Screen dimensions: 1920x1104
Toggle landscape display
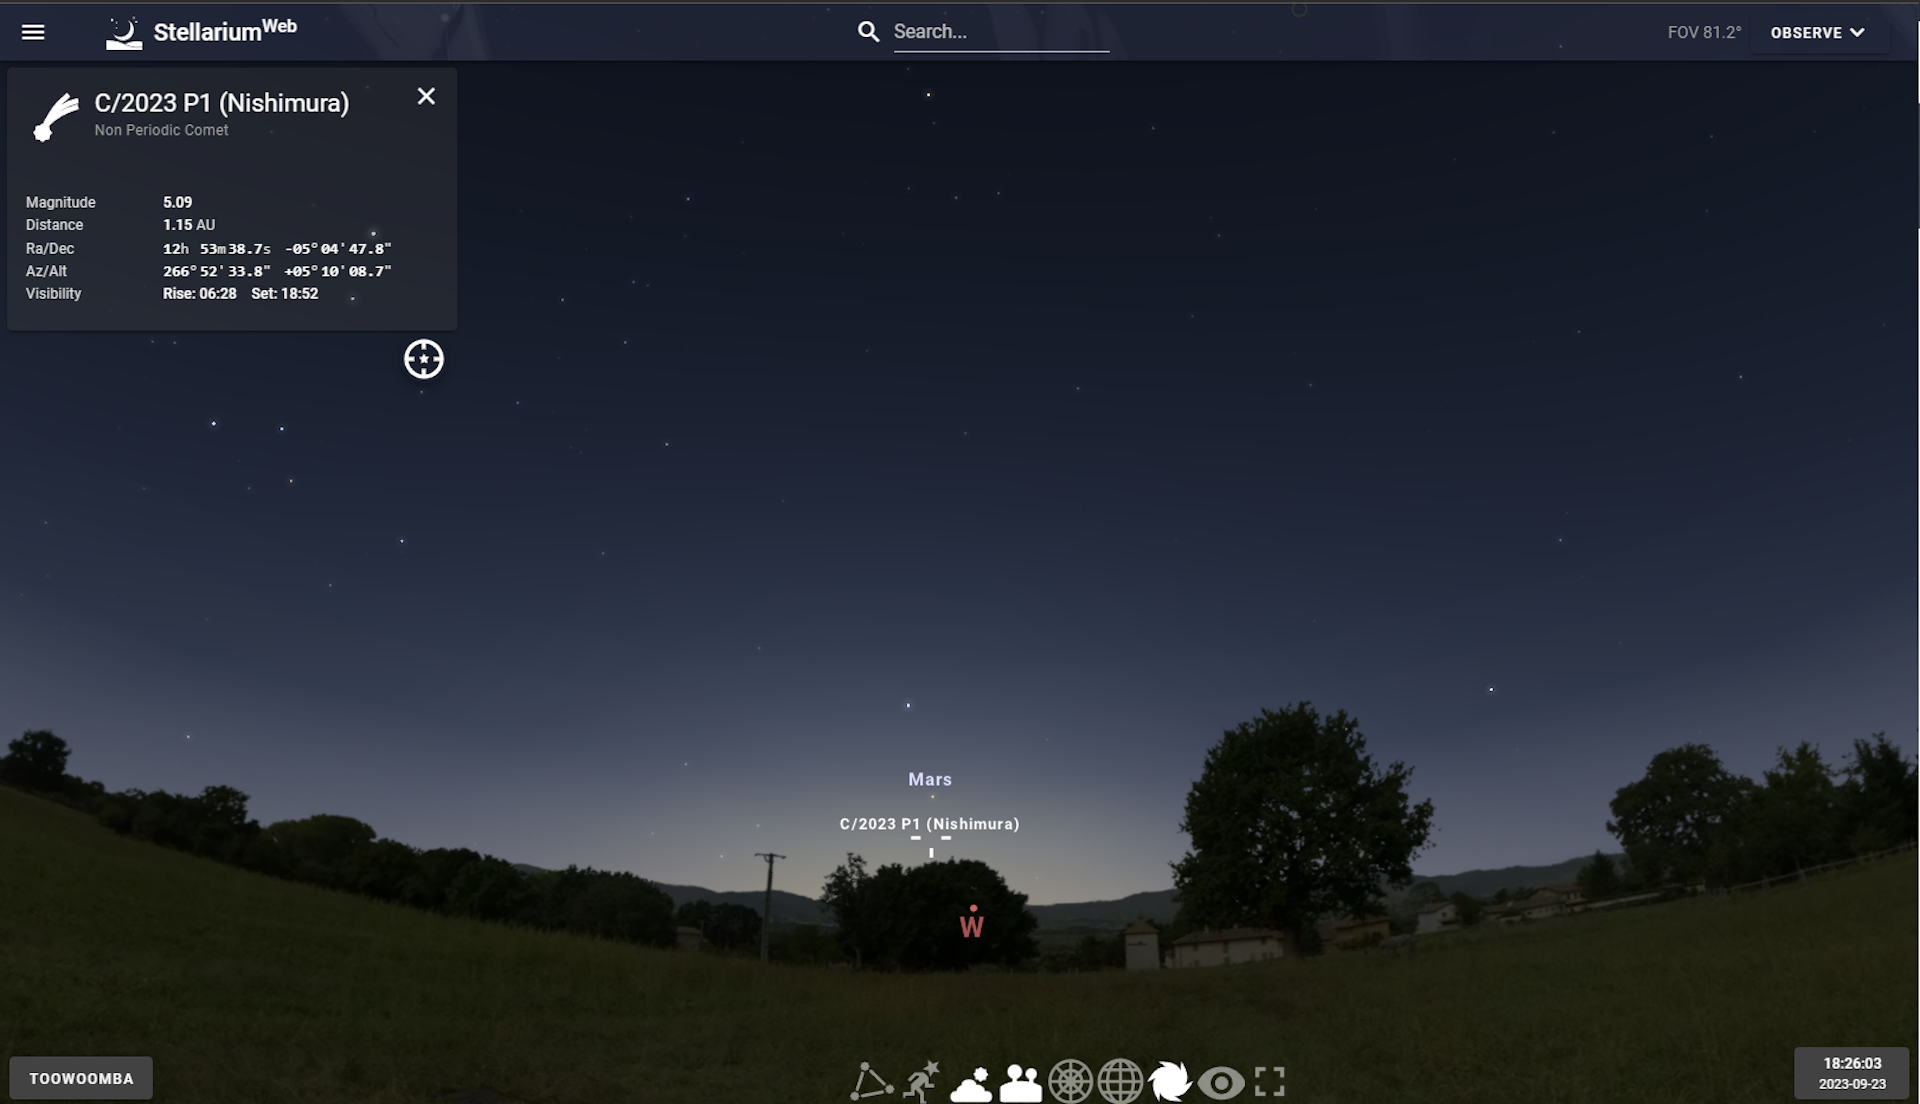(1020, 1083)
